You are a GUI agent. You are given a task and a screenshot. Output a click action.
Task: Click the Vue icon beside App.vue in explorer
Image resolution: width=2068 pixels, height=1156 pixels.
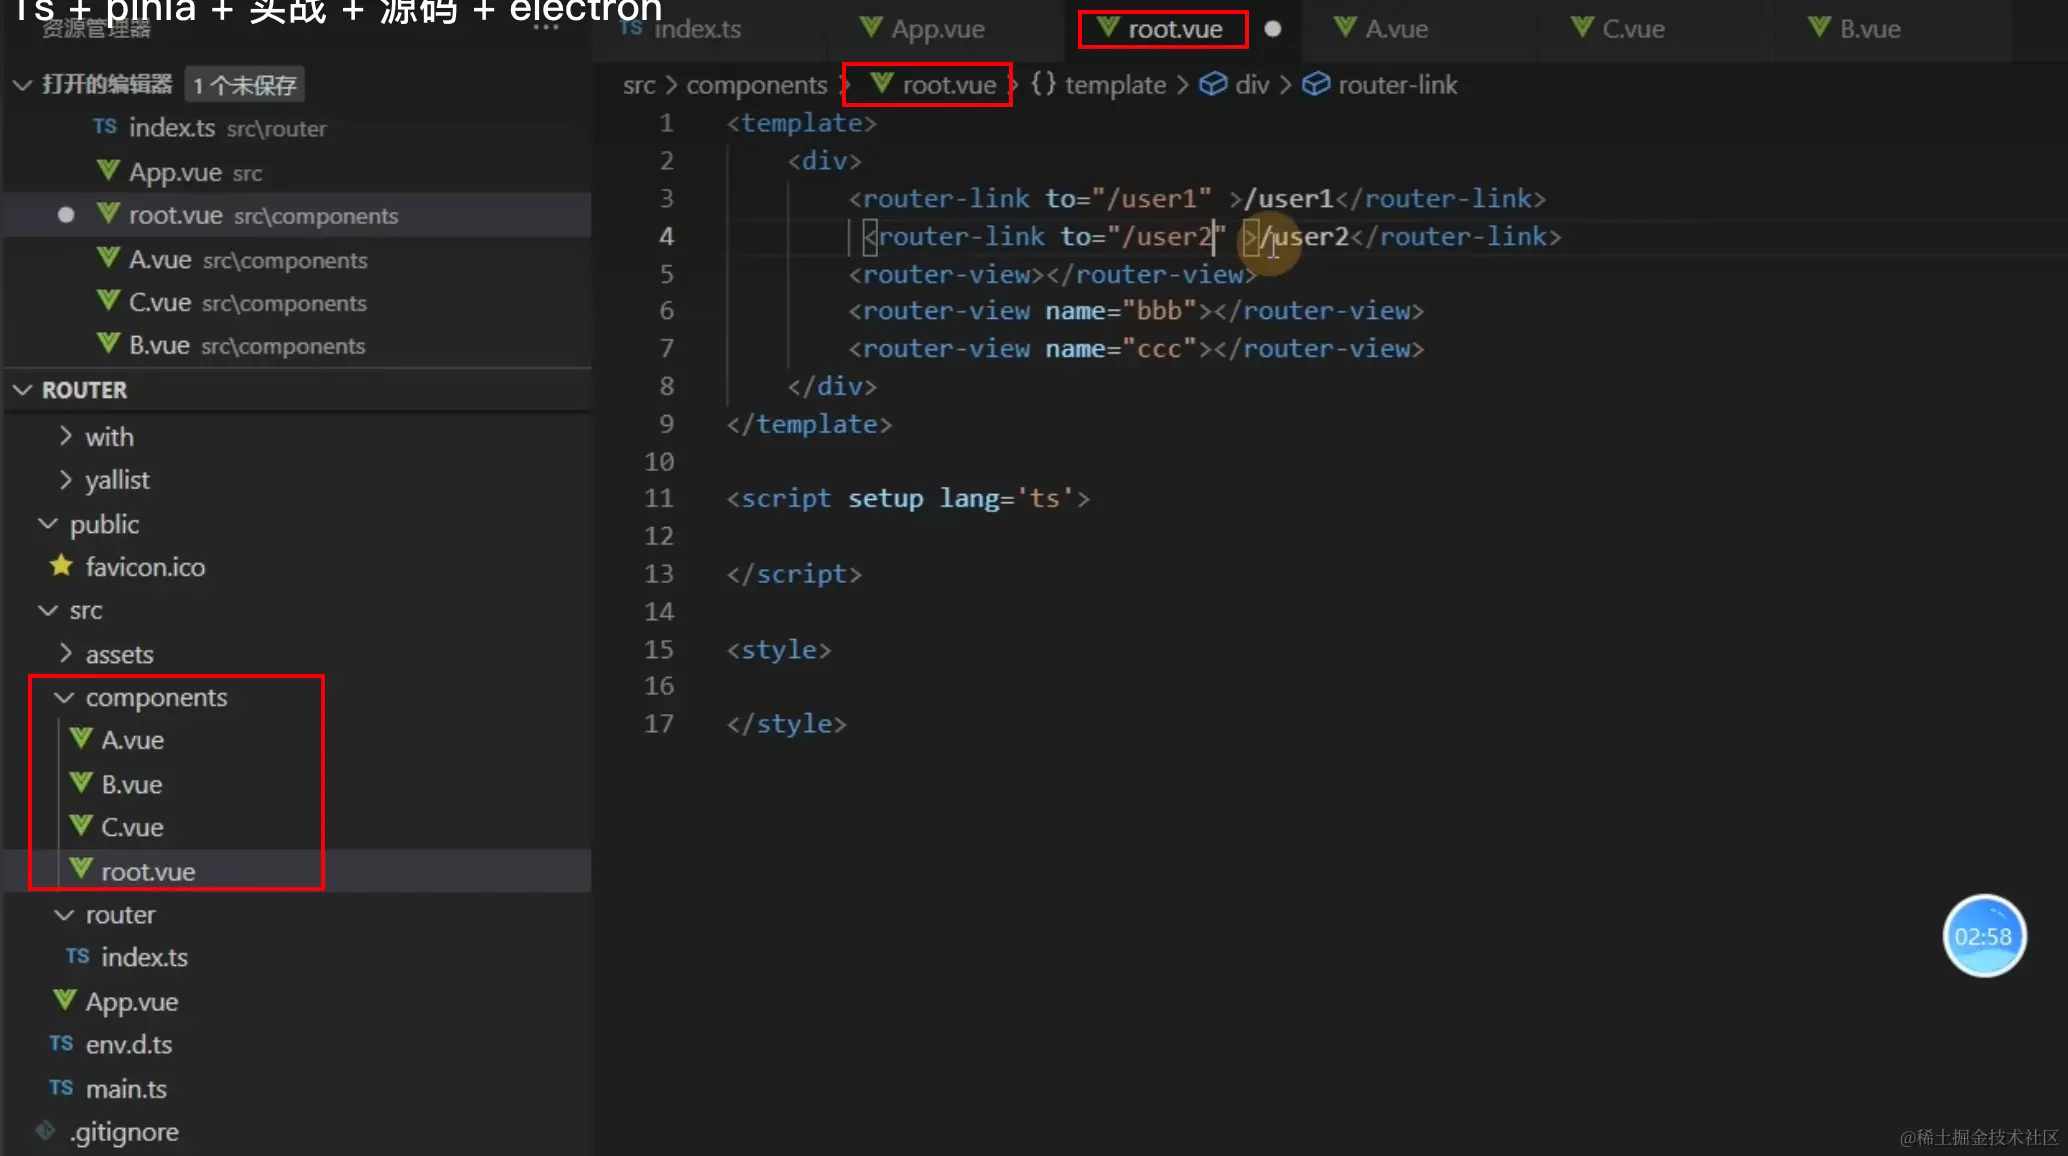[65, 1000]
